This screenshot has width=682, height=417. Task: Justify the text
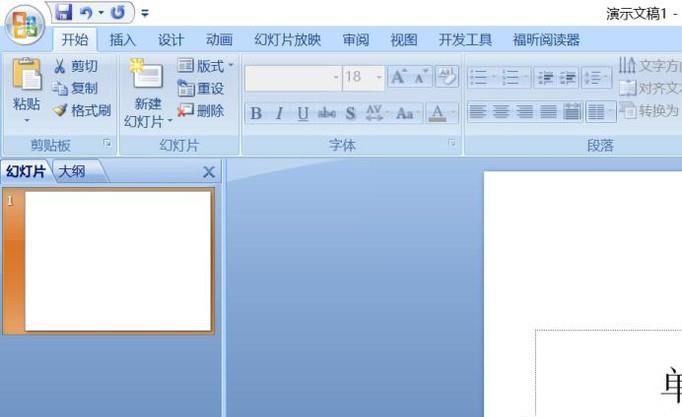click(548, 112)
